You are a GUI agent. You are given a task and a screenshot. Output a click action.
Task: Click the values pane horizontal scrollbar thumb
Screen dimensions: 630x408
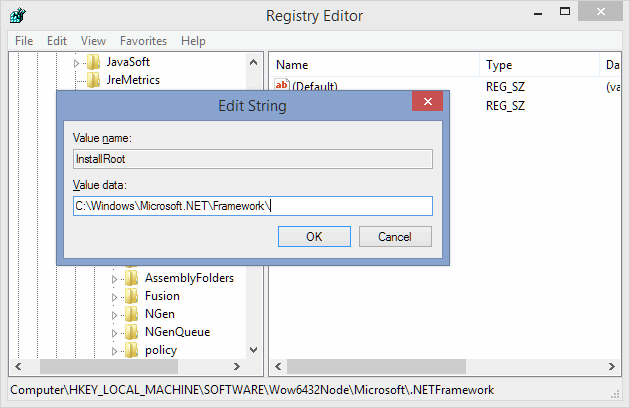[376, 366]
